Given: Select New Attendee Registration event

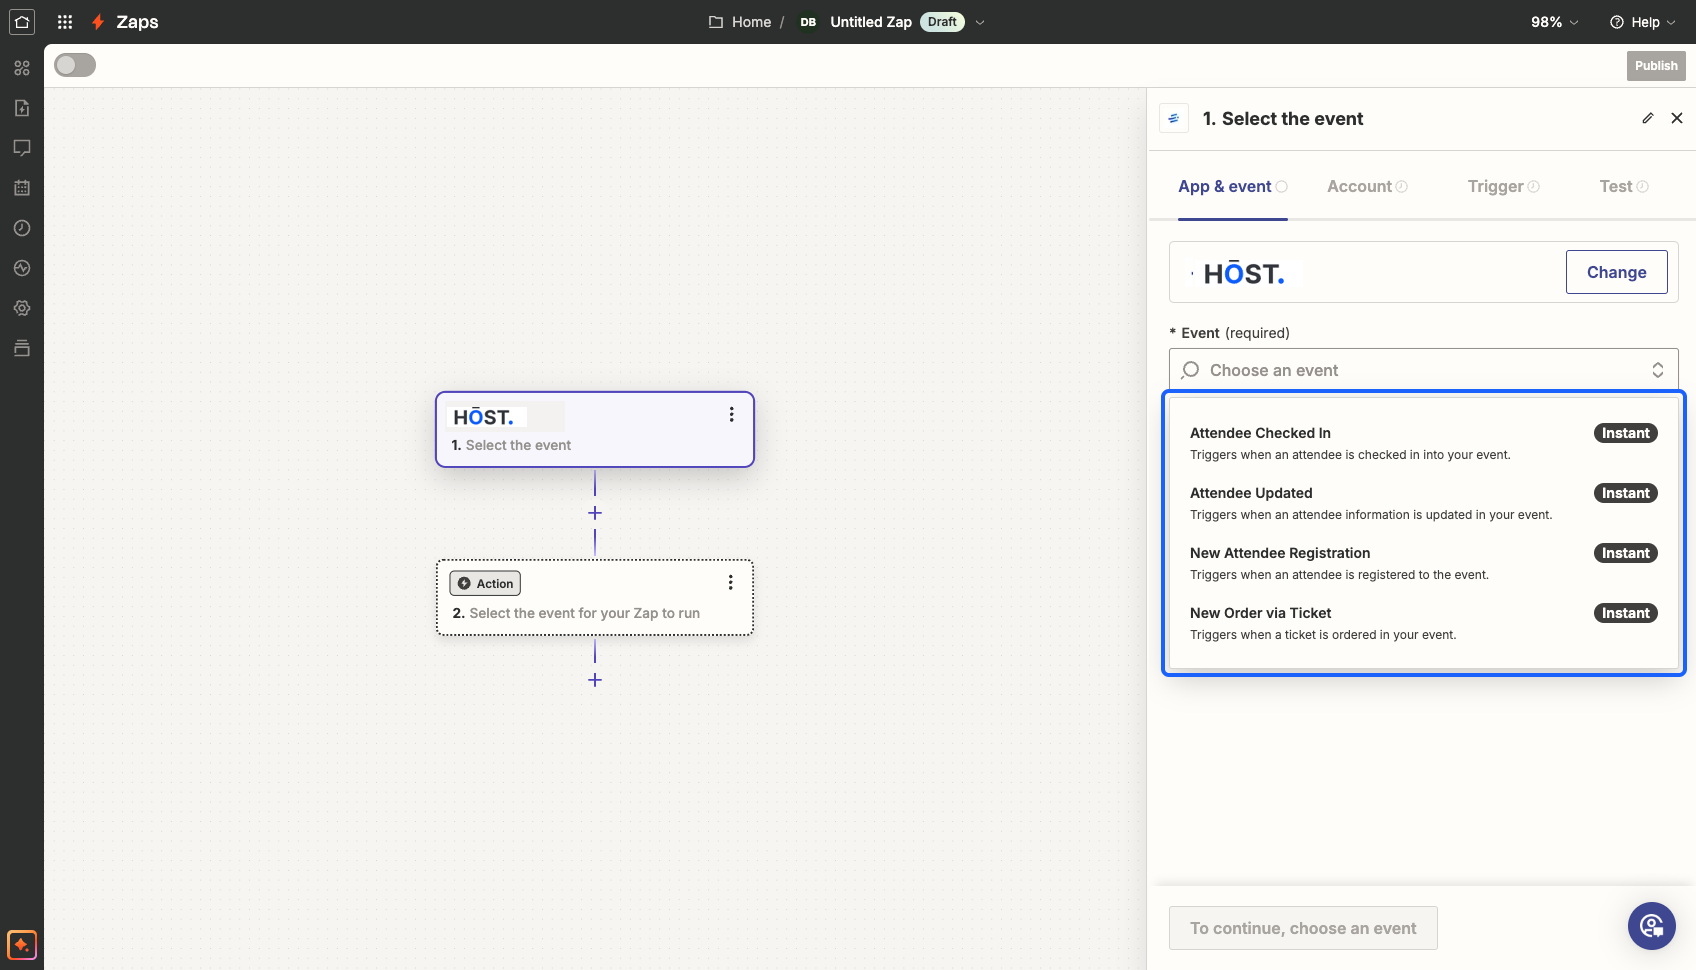Looking at the screenshot, I should [x=1423, y=563].
